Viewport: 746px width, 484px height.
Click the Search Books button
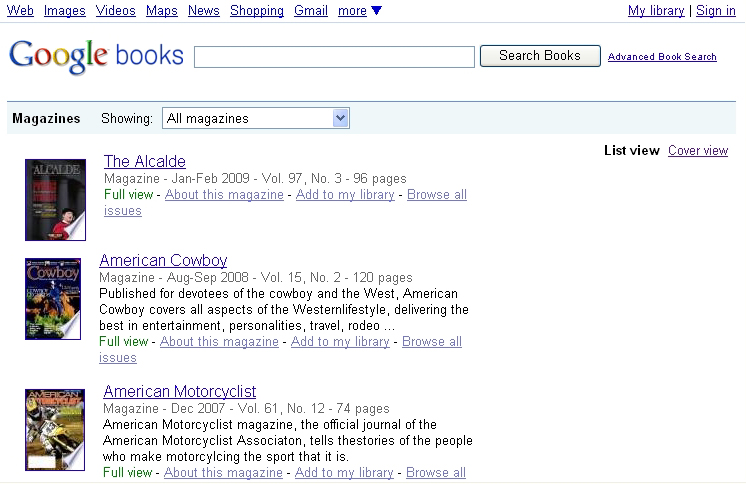(540, 56)
